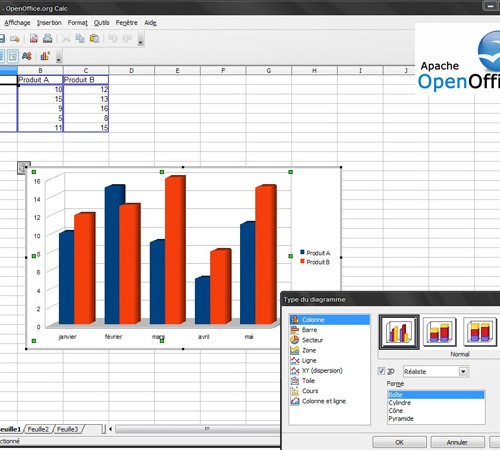
Task: Click the Annuler button
Action: click(x=457, y=442)
